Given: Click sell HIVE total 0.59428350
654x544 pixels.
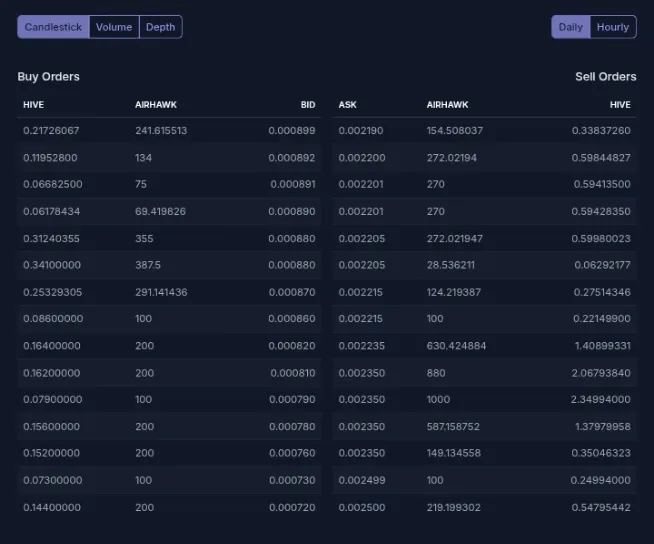Looking at the screenshot, I should tap(601, 212).
